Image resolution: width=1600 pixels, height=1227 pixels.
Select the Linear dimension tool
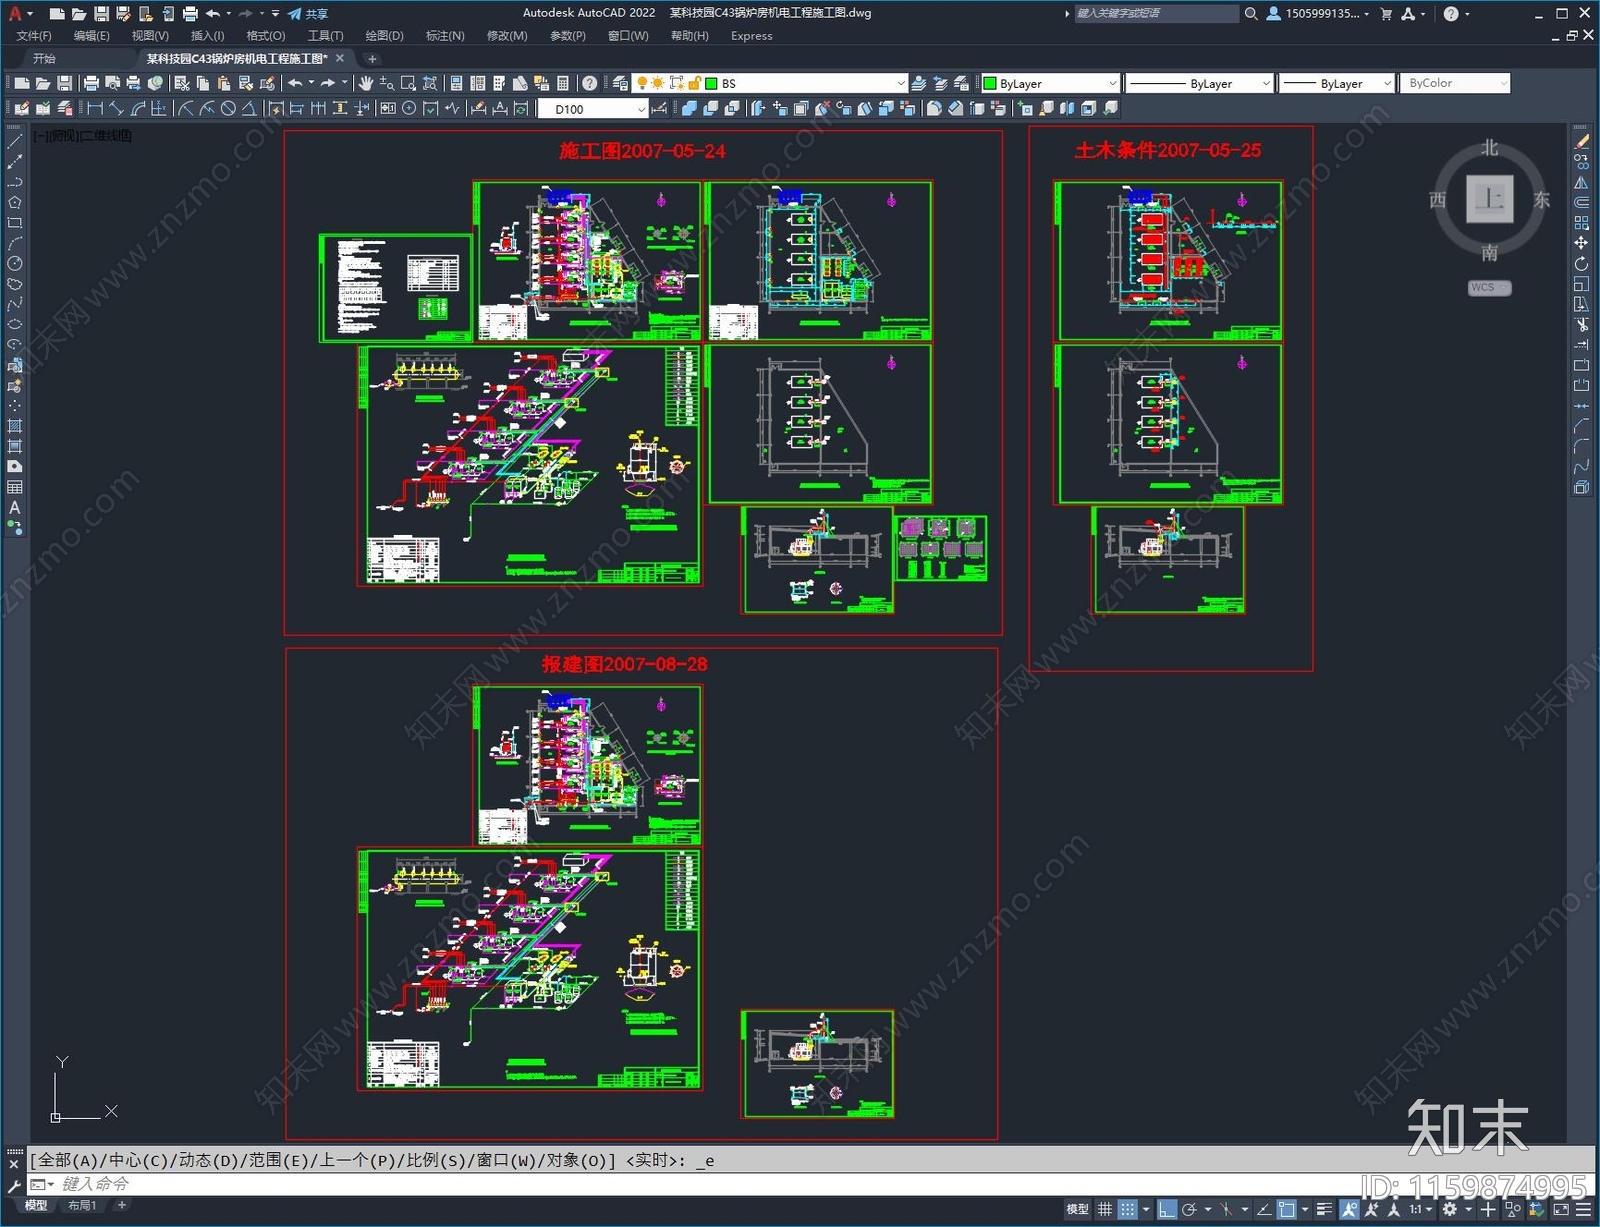pyautogui.click(x=95, y=109)
